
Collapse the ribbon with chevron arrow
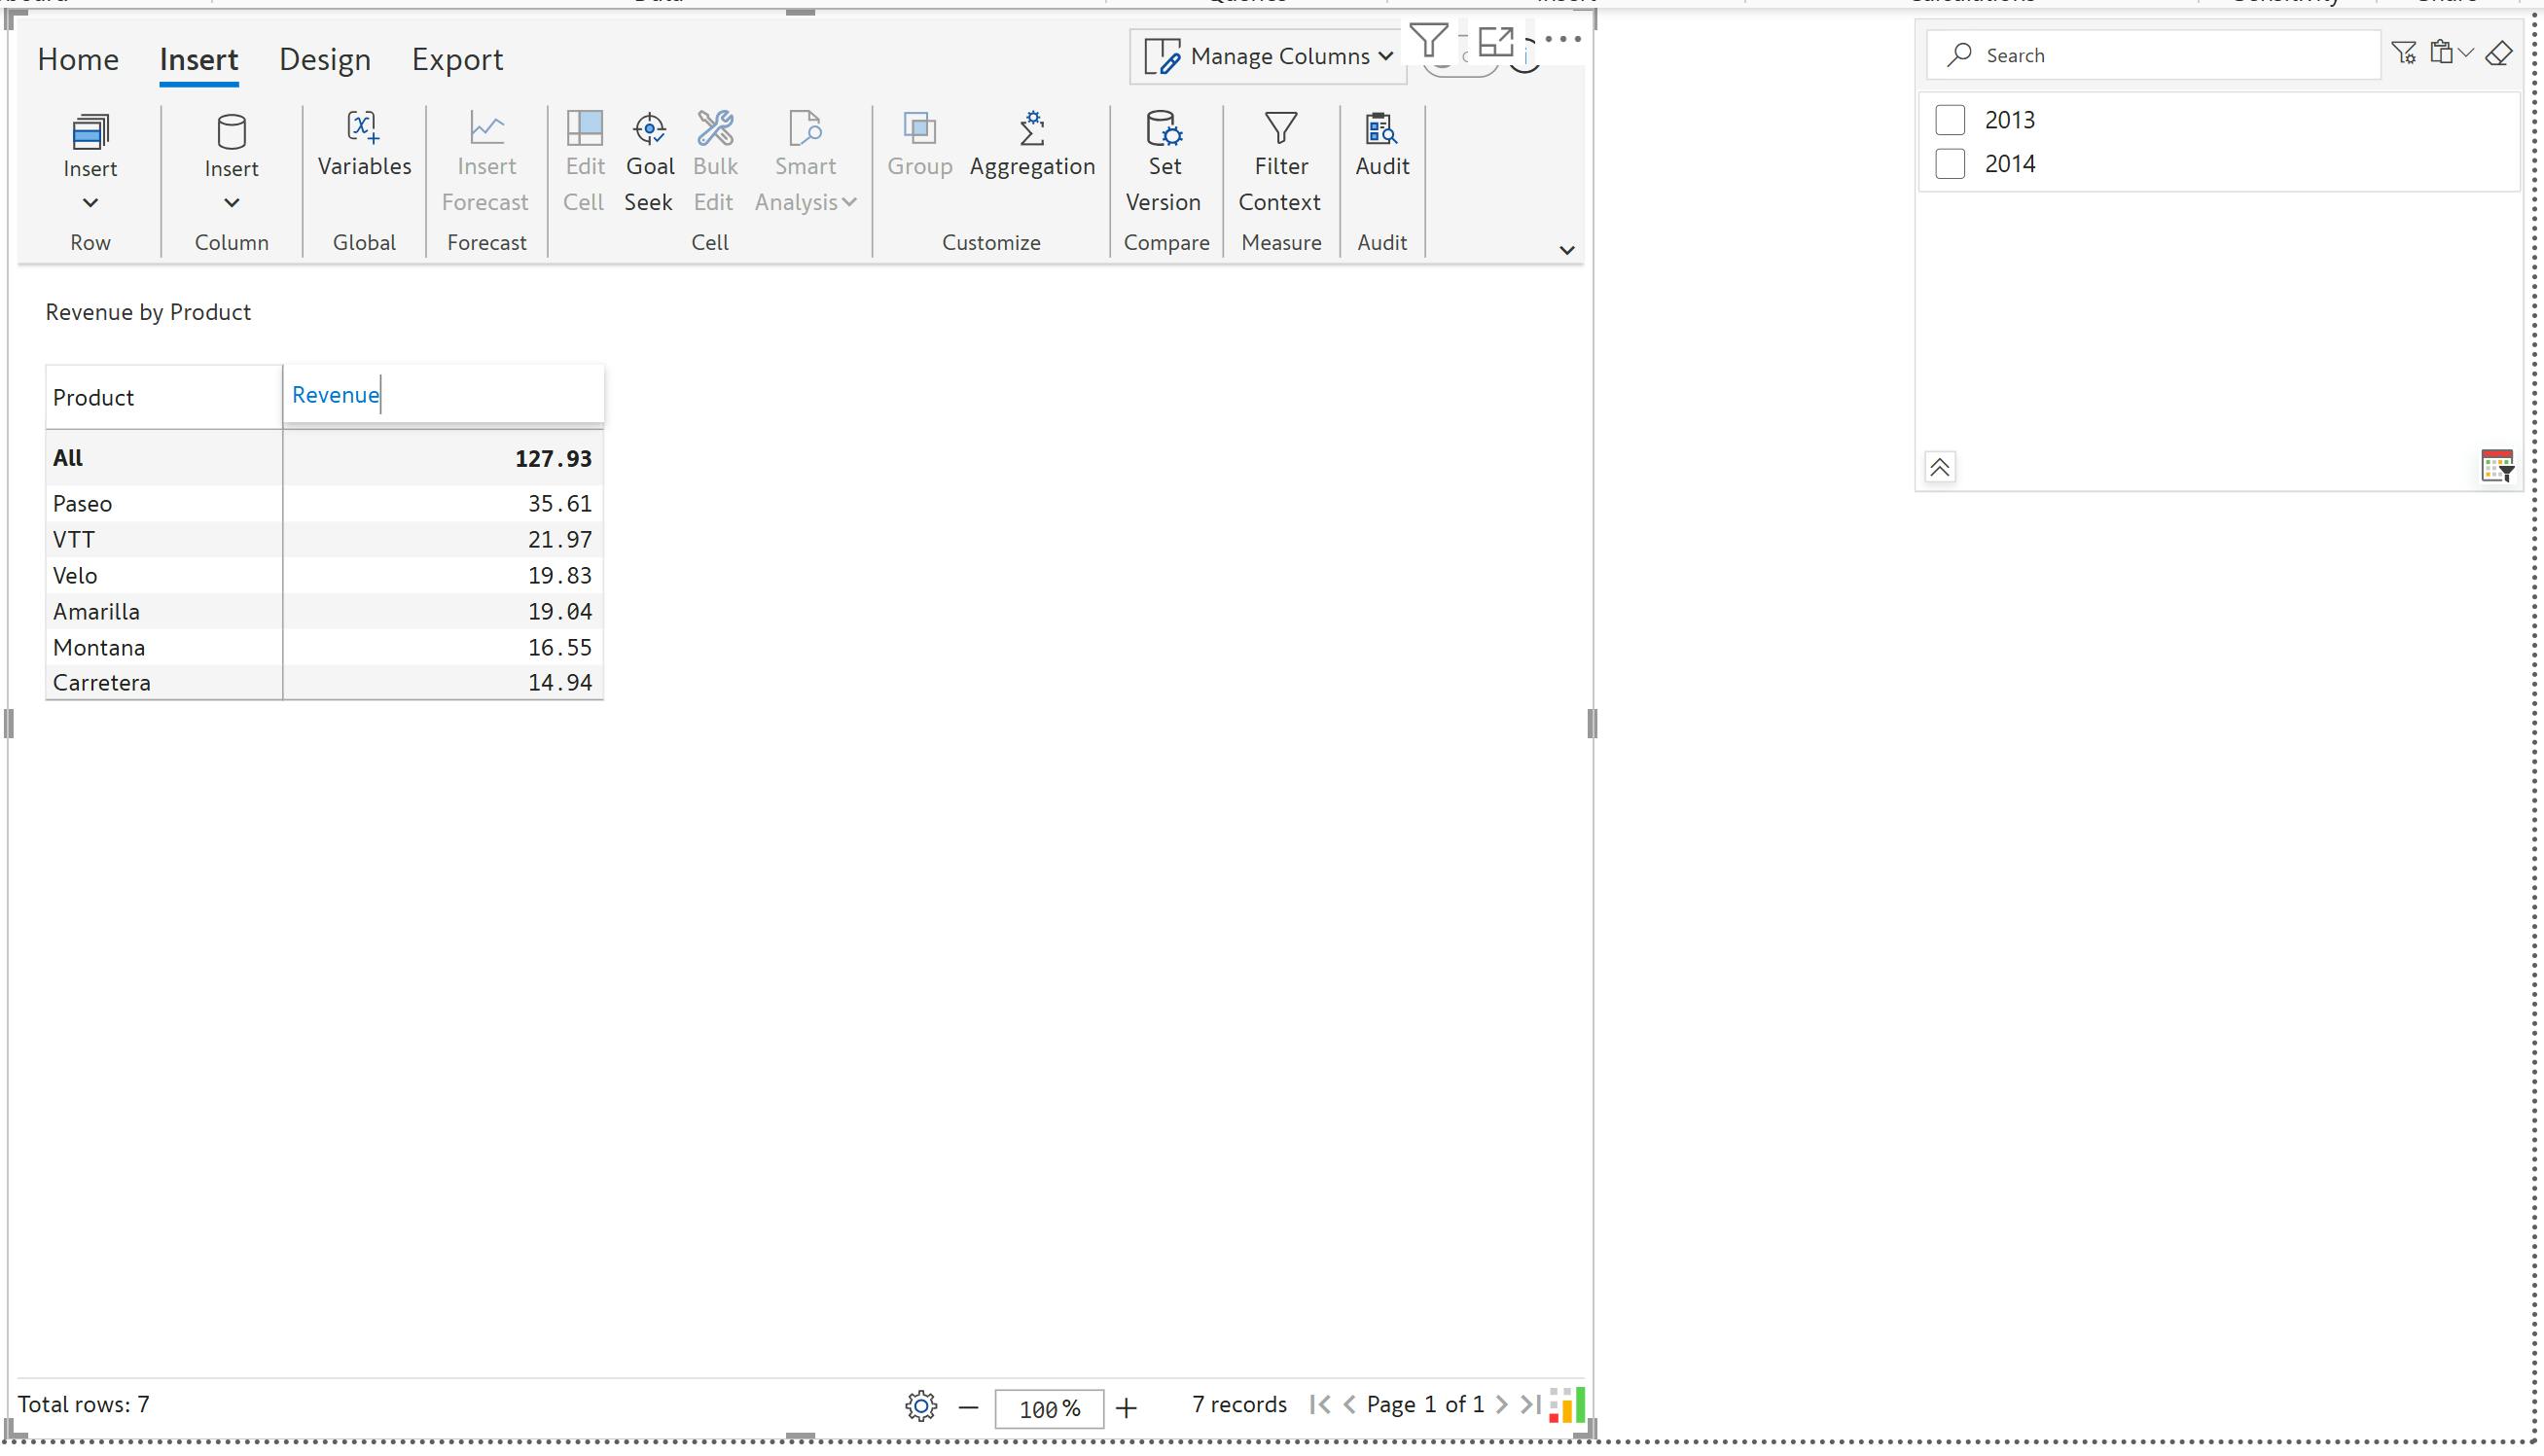tap(1566, 250)
